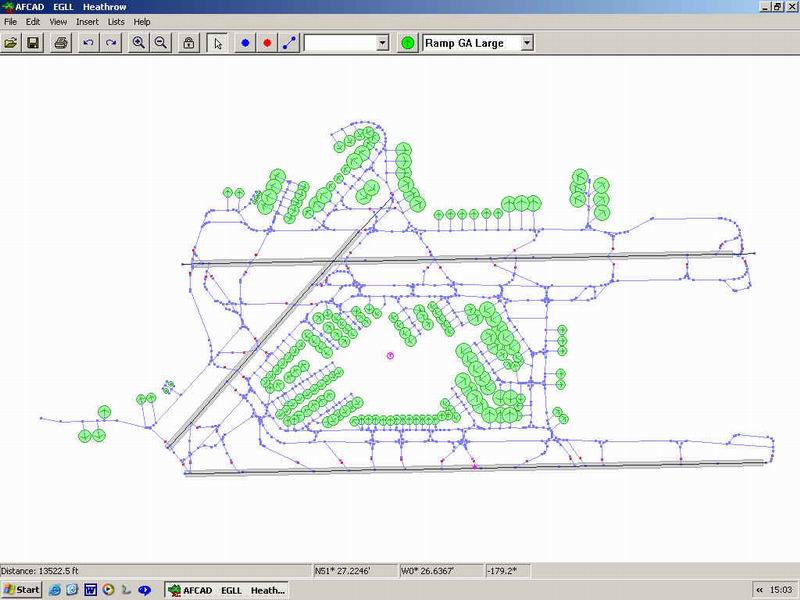The height and width of the screenshot is (600, 800).
Task: Open the Lists menu
Action: point(116,21)
